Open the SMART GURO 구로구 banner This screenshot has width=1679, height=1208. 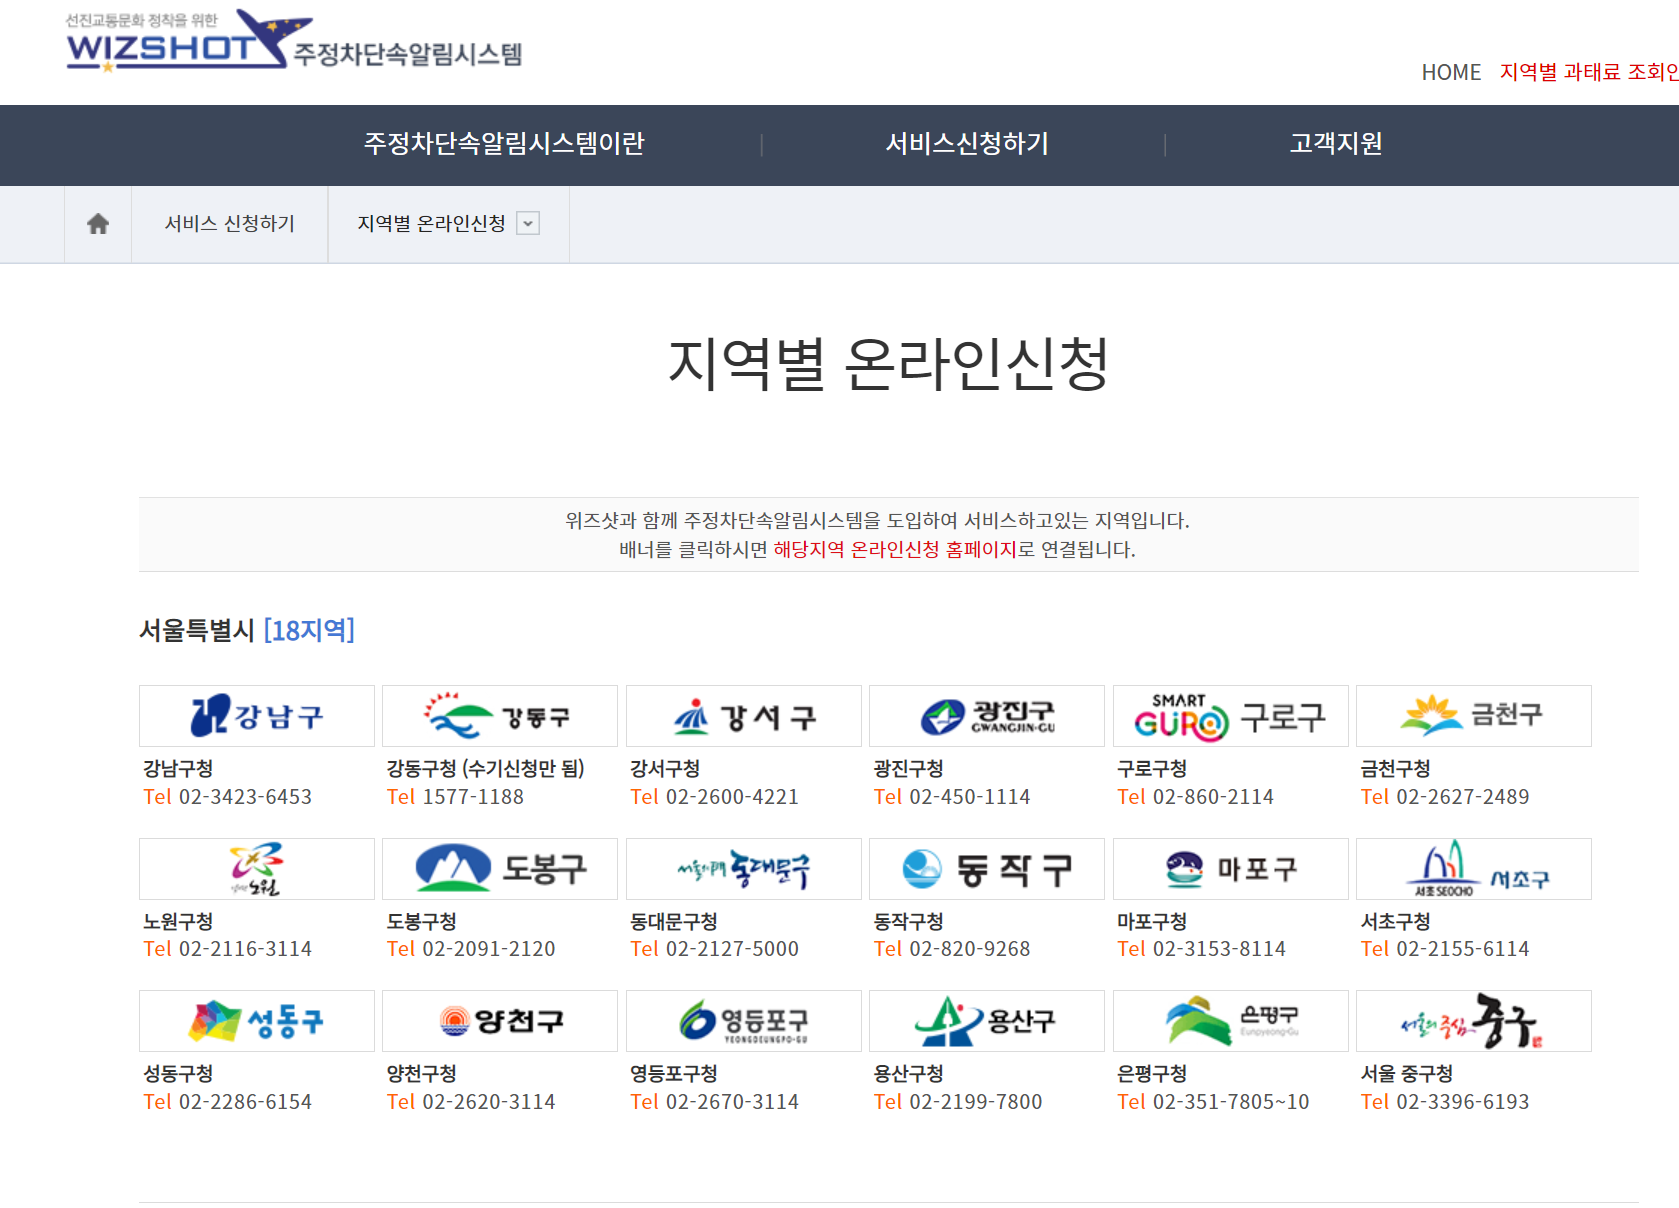pyautogui.click(x=1231, y=716)
